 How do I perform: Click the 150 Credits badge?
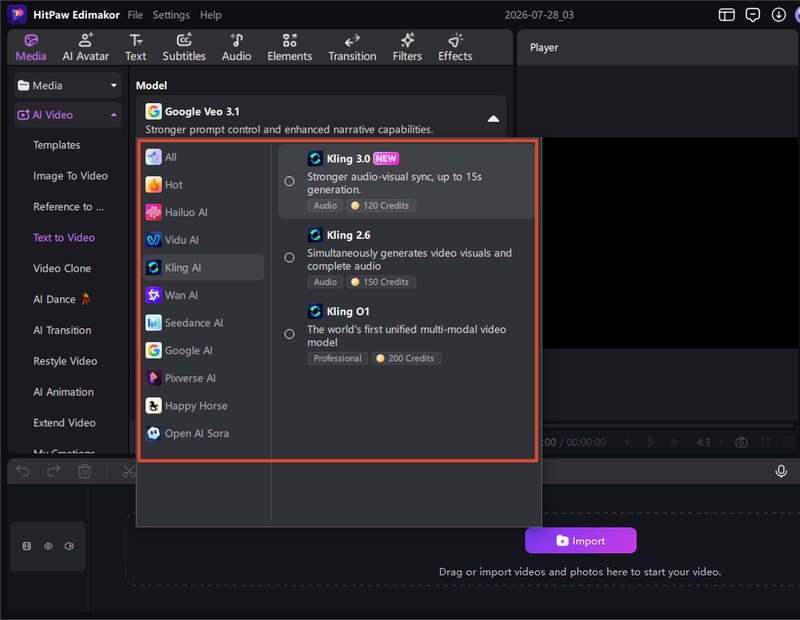click(381, 282)
